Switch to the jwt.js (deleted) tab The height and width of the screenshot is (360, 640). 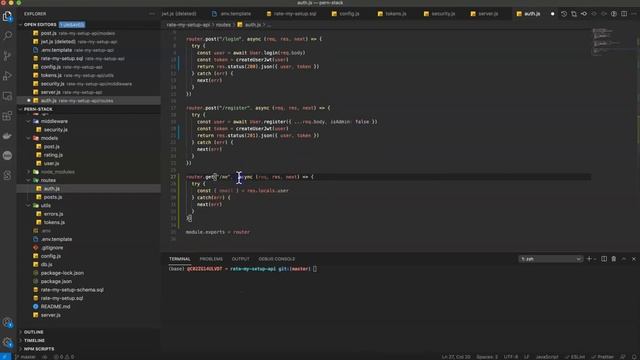(x=179, y=14)
